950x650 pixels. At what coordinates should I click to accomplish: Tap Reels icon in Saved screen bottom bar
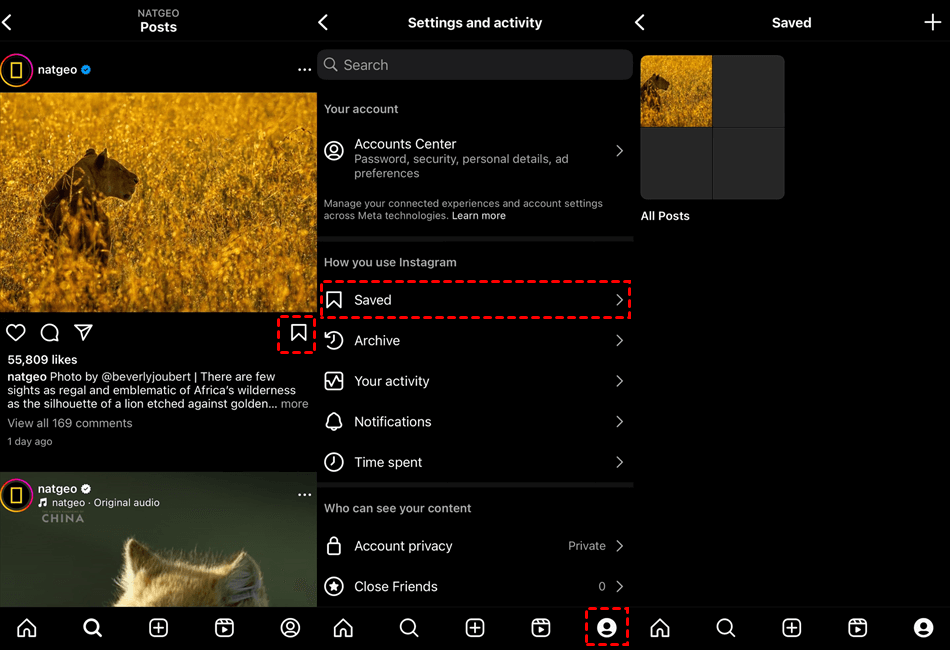[x=858, y=628]
